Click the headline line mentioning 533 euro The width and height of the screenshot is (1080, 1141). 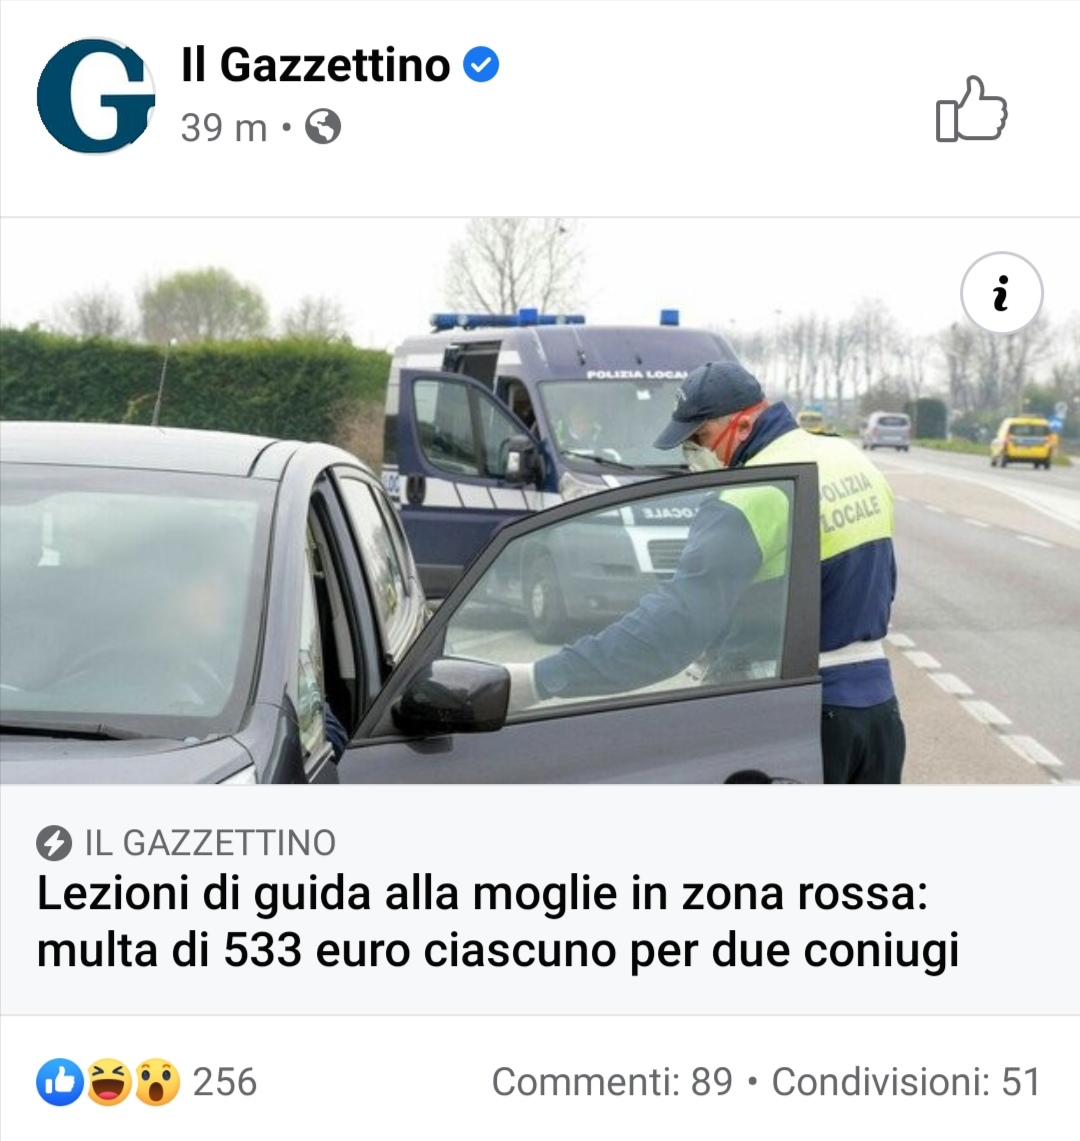click(498, 950)
